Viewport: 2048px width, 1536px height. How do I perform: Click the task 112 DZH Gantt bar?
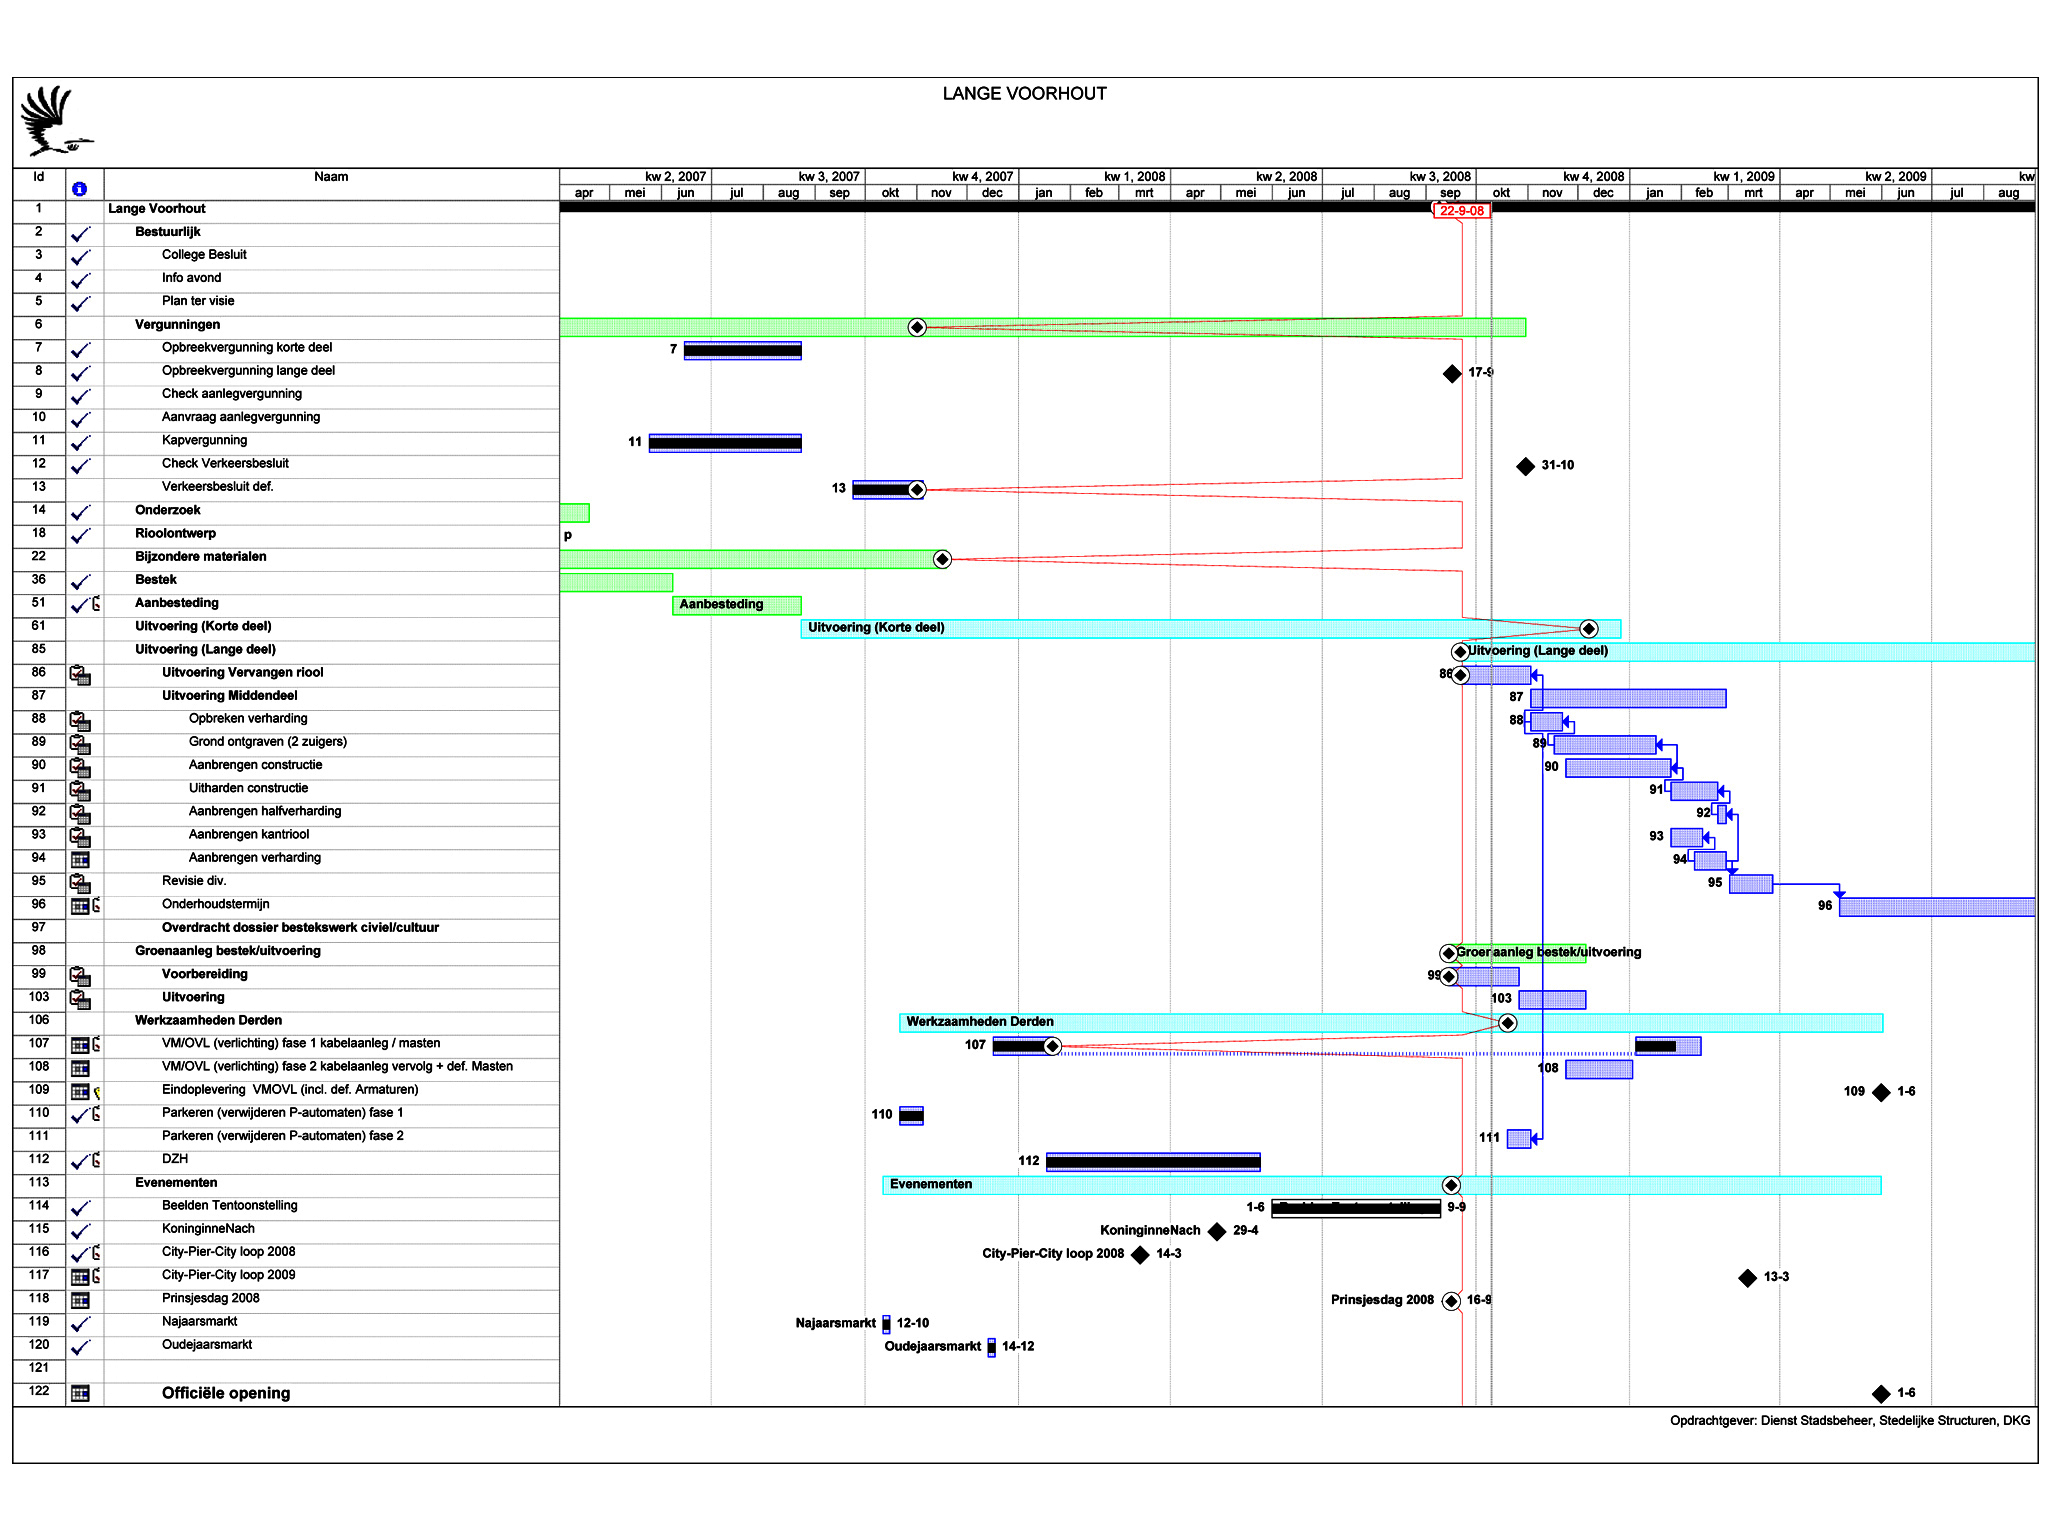point(1153,1162)
